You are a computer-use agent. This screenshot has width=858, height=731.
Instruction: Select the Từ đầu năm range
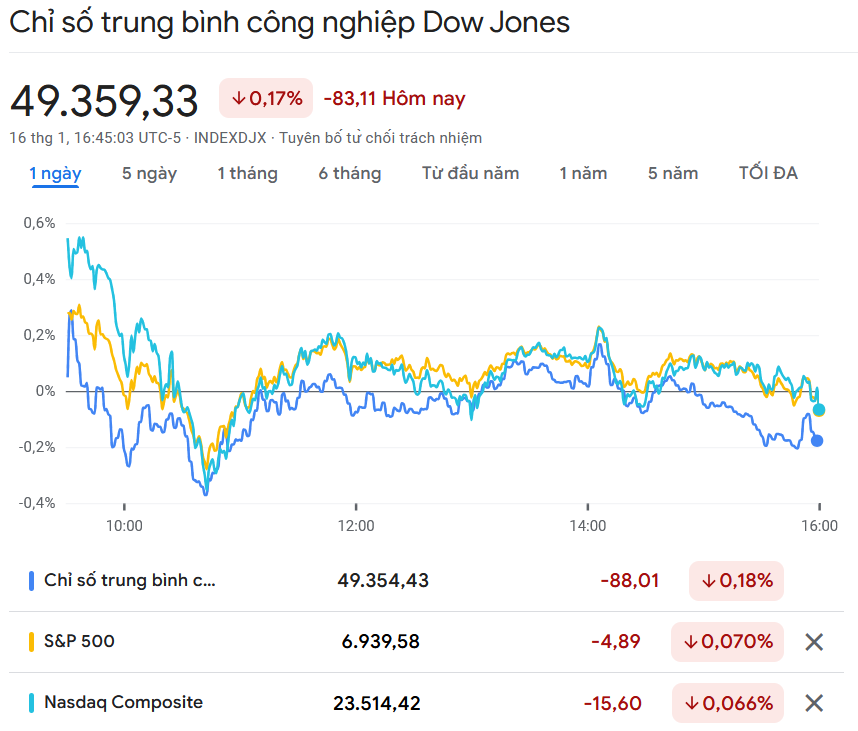[x=470, y=173]
